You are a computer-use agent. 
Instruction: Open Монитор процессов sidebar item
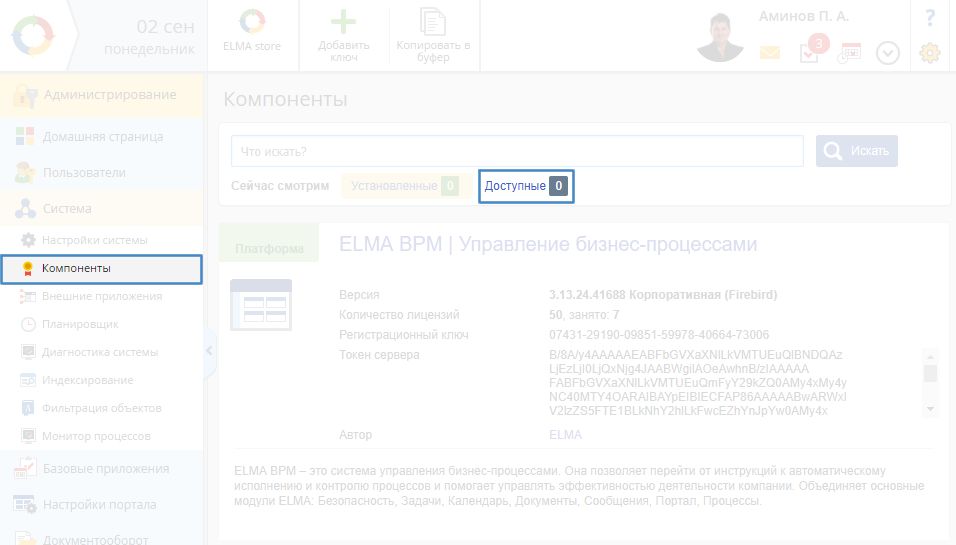(x=101, y=436)
